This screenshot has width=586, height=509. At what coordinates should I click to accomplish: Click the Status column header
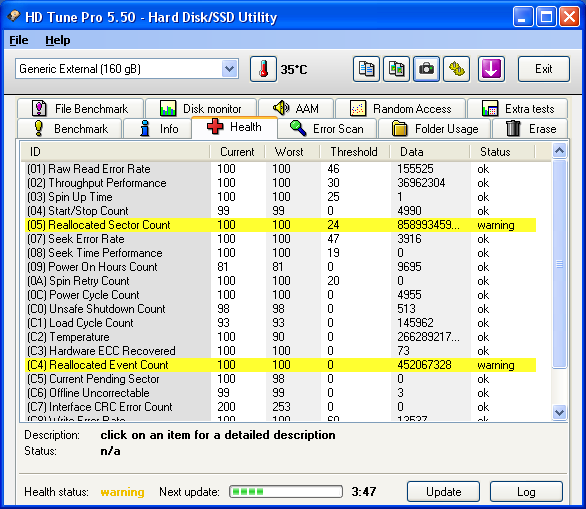(x=502, y=152)
